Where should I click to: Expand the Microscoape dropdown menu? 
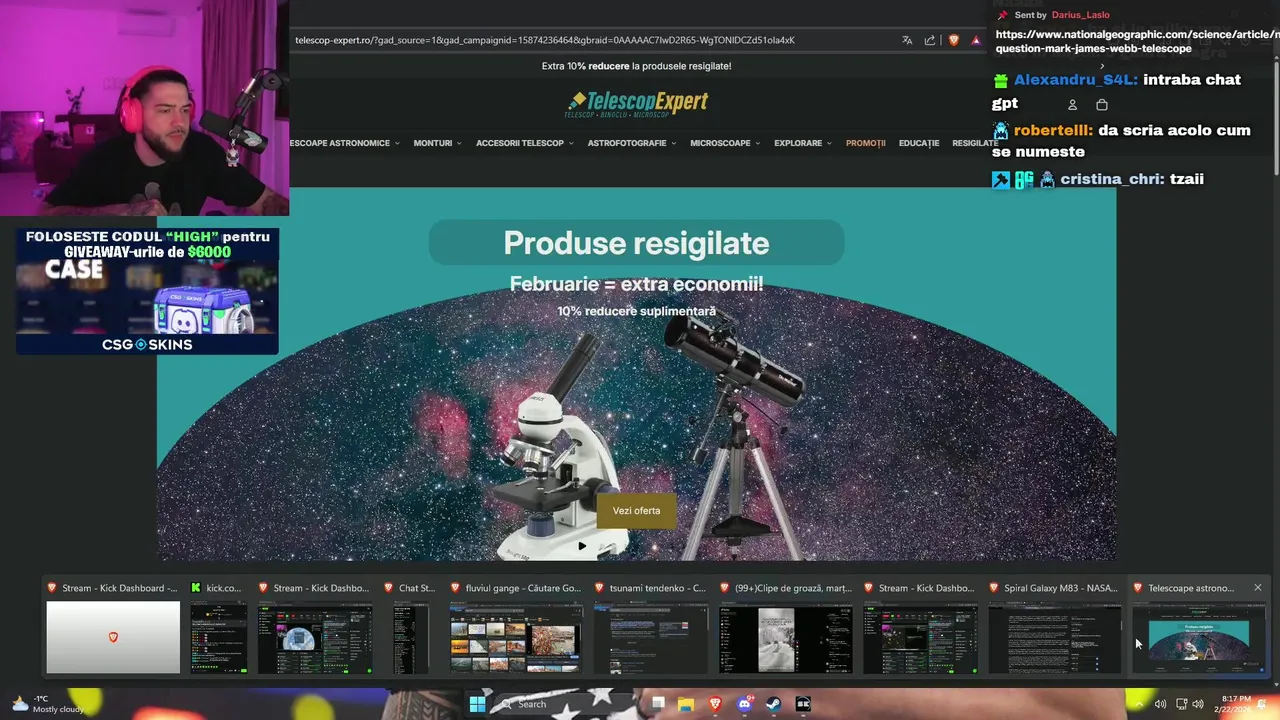(725, 143)
